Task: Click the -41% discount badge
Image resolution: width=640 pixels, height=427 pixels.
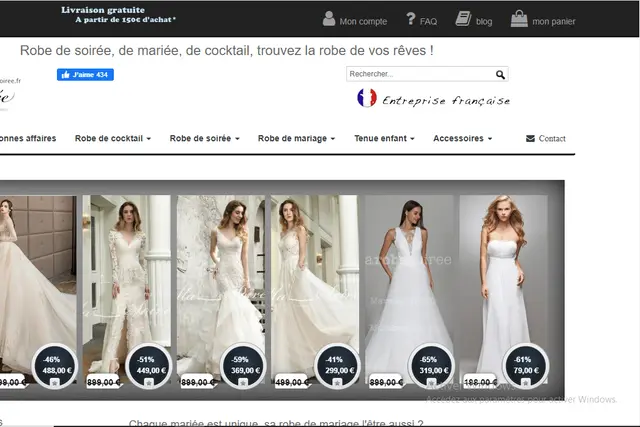Action: tap(338, 366)
